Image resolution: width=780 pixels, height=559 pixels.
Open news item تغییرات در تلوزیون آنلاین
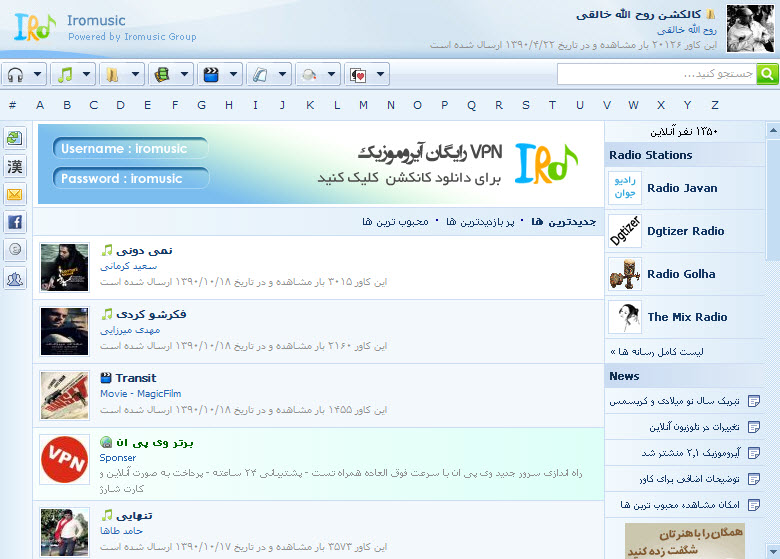[x=694, y=427]
